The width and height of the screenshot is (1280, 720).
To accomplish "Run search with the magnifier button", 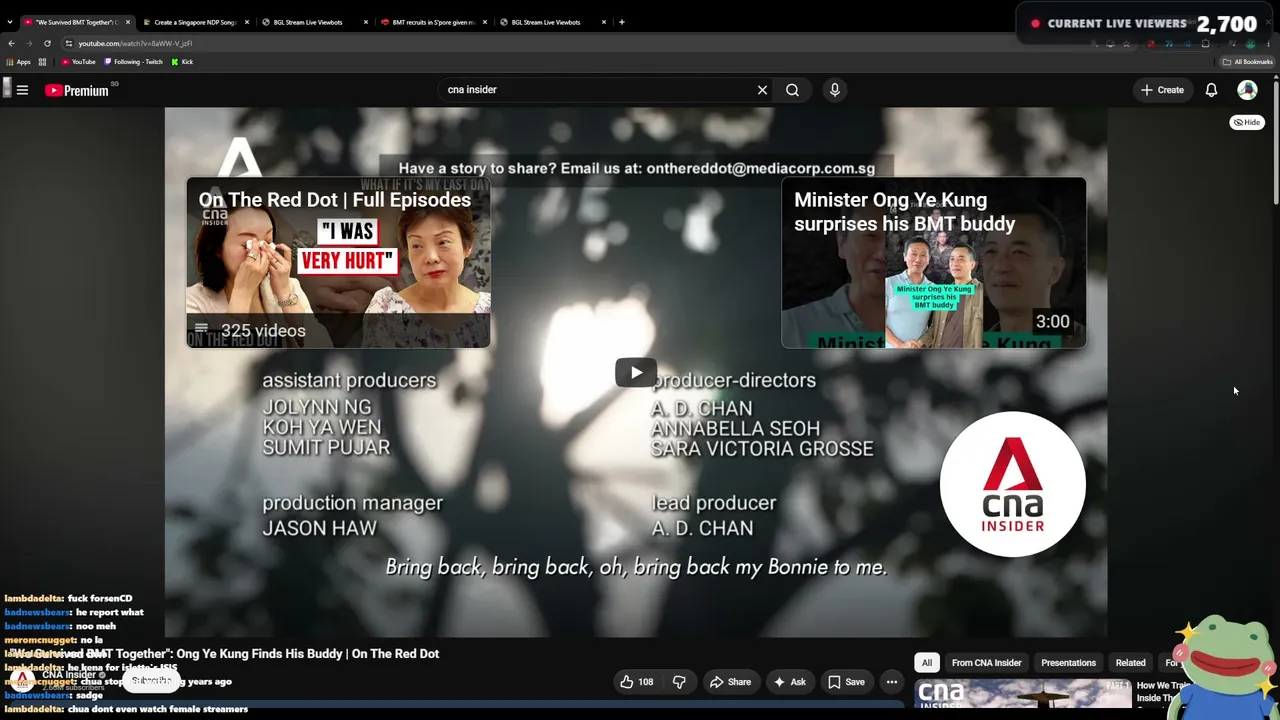I will [792, 90].
